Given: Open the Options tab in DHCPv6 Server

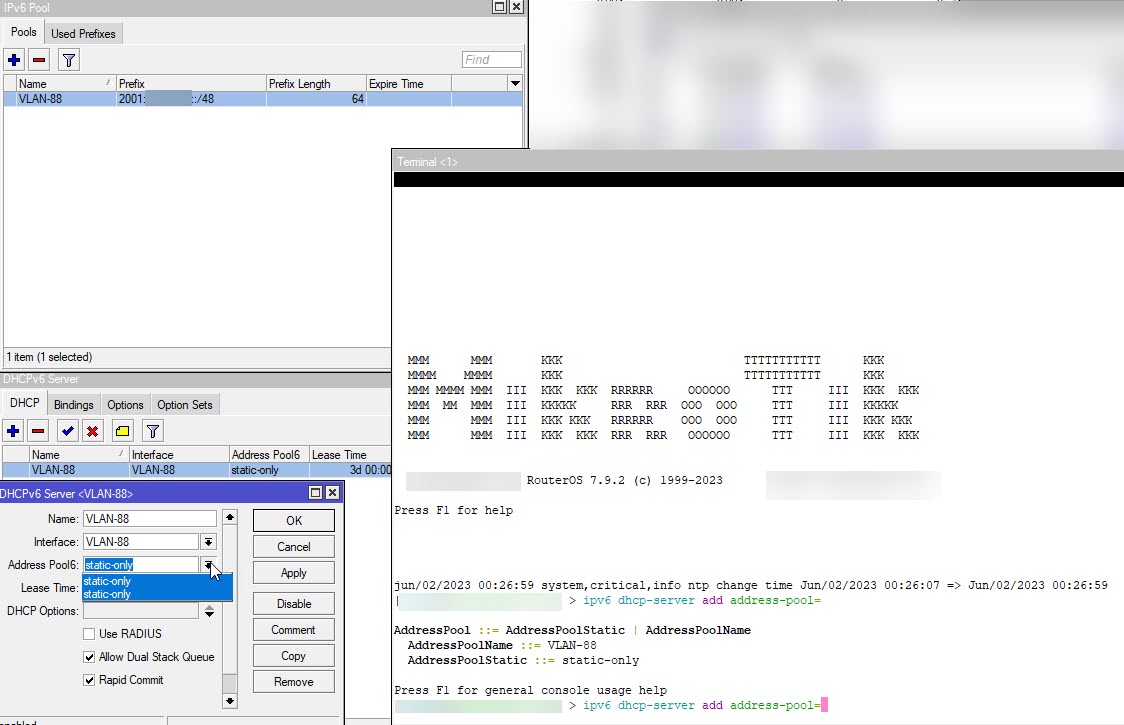Looking at the screenshot, I should 125,405.
